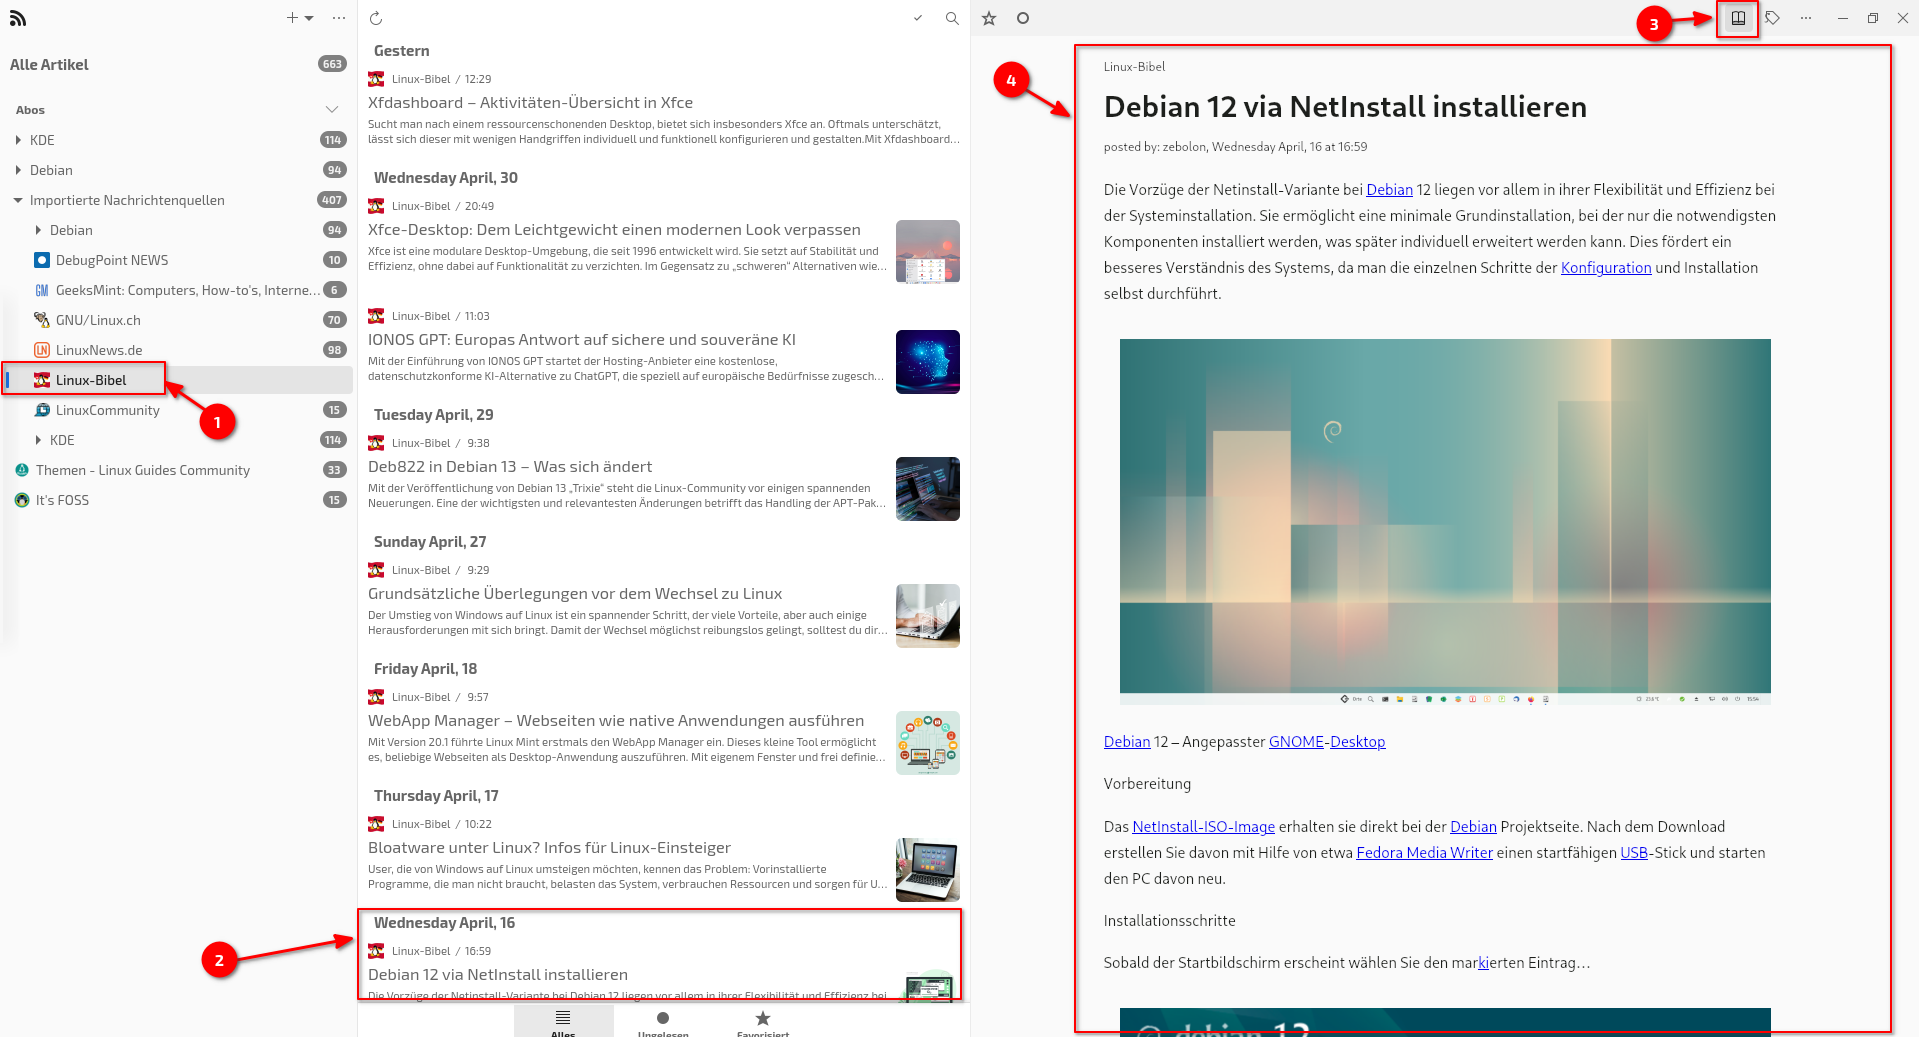This screenshot has height=1037, width=1919.
Task: Toggle article read/unread circle
Action: [x=1022, y=18]
